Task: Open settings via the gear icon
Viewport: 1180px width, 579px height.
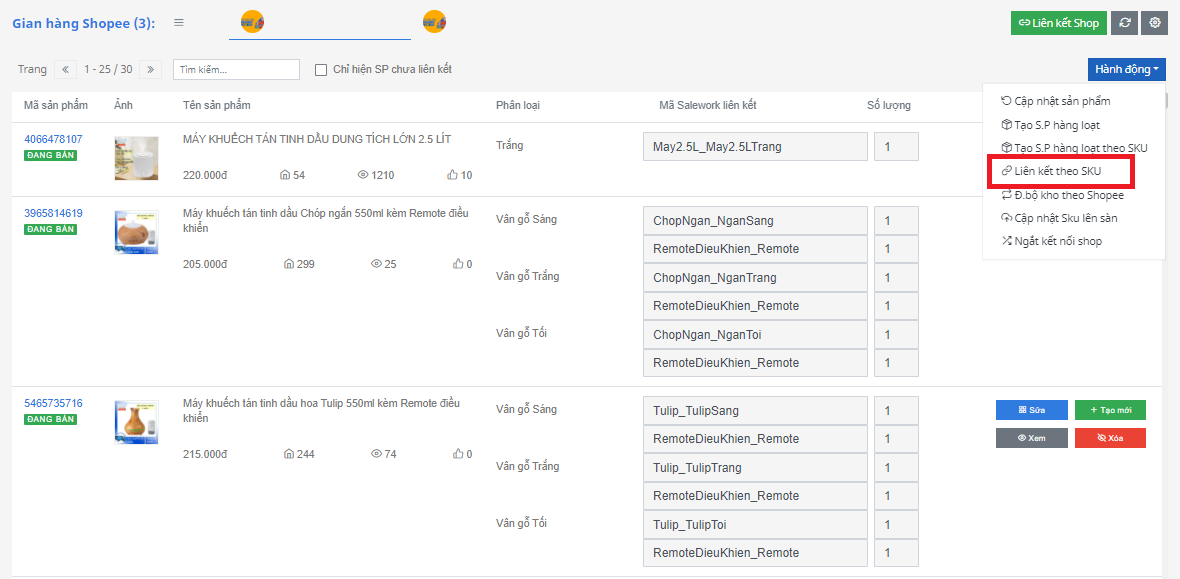Action: click(1155, 23)
